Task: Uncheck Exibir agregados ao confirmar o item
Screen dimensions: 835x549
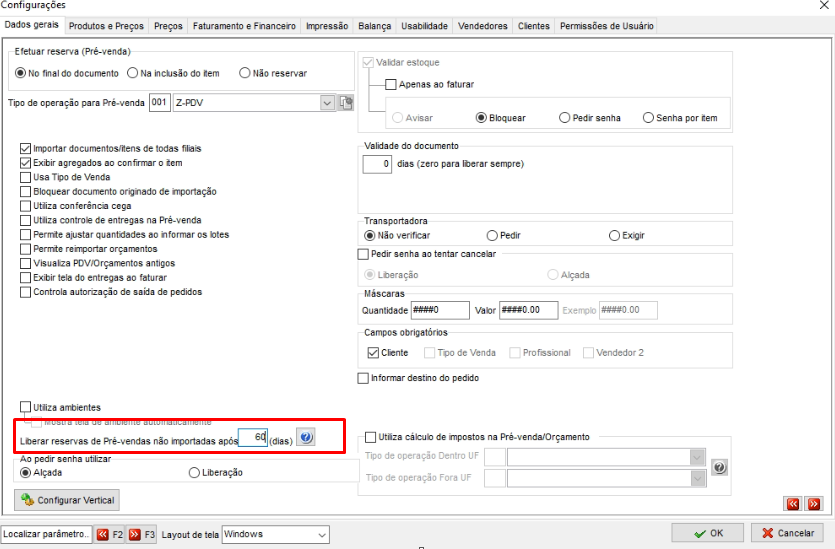Action: click(25, 163)
